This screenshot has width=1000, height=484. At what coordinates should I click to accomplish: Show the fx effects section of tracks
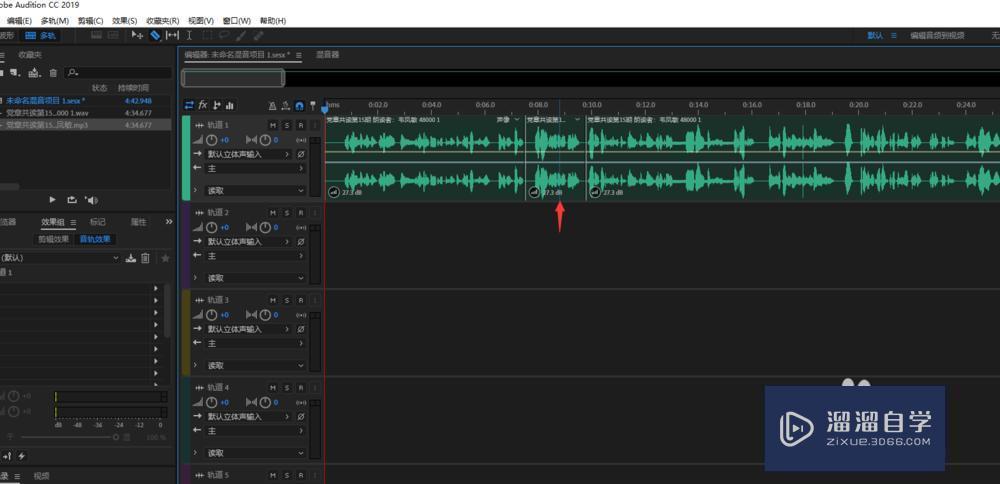(x=203, y=105)
